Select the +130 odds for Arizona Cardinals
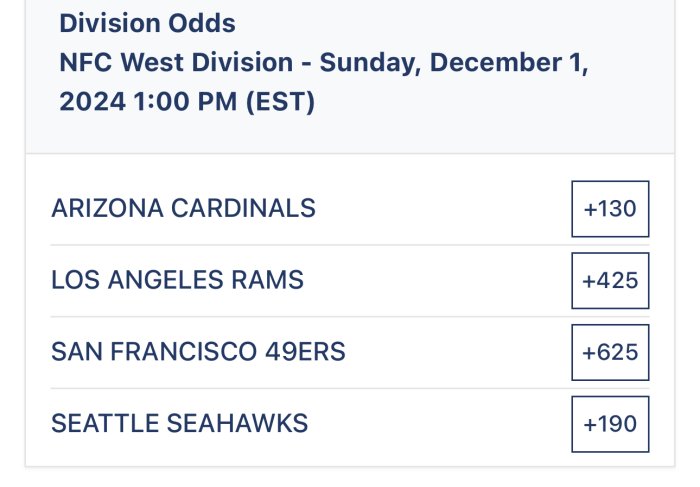The image size is (700, 487). 610,208
